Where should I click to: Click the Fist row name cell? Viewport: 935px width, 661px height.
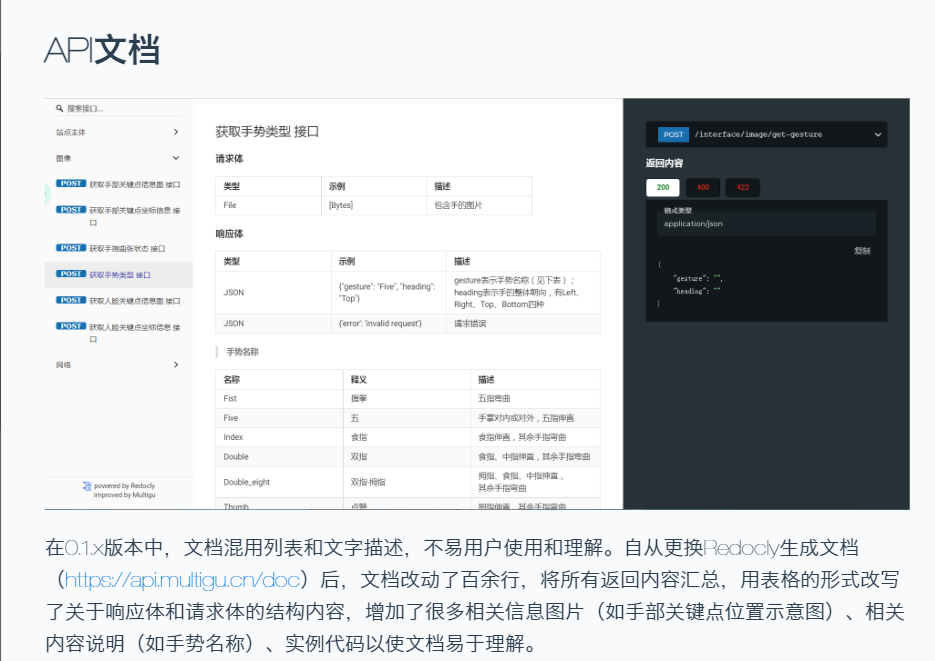tap(279, 399)
